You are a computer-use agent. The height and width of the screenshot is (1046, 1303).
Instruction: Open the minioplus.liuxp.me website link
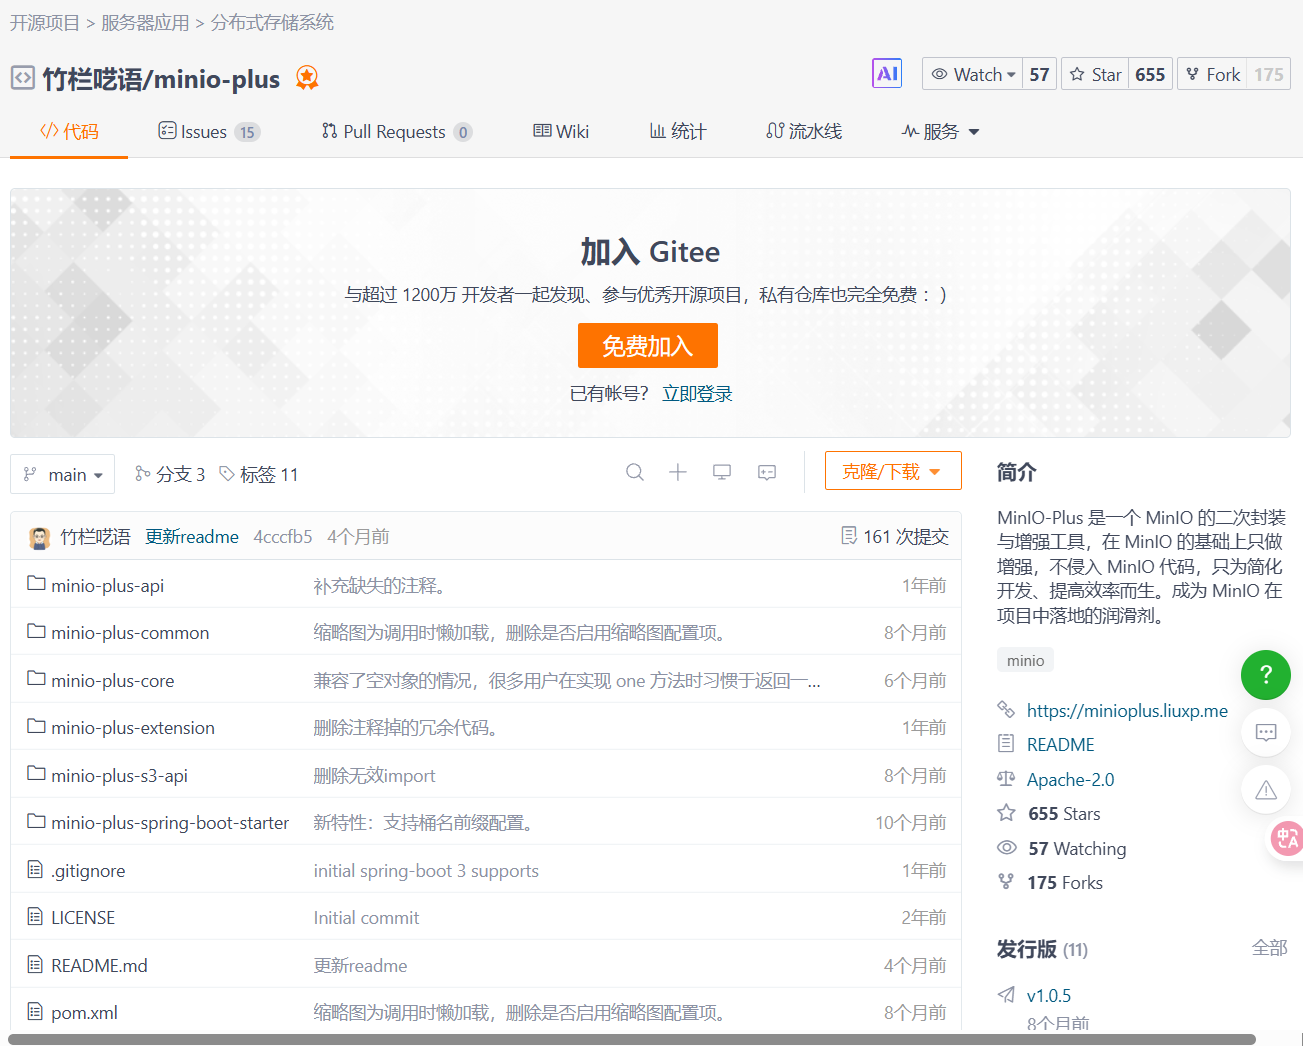(x=1126, y=710)
